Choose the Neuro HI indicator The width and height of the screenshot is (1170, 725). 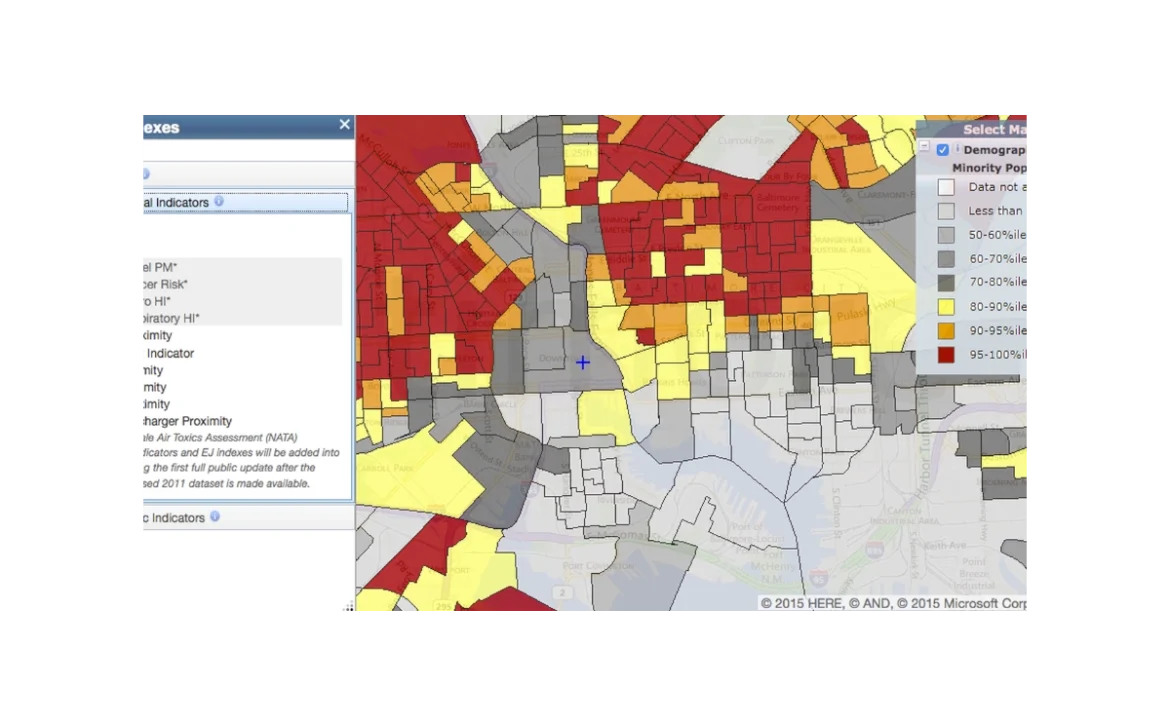[155, 301]
